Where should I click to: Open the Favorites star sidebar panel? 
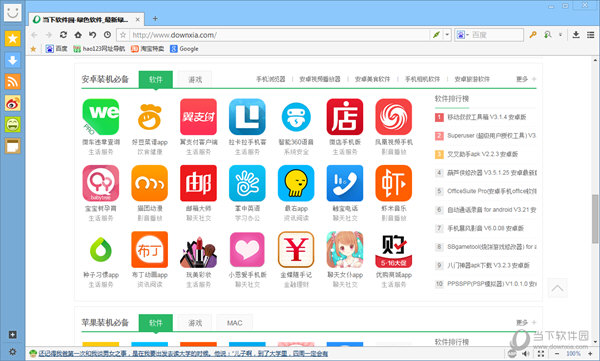[13, 38]
